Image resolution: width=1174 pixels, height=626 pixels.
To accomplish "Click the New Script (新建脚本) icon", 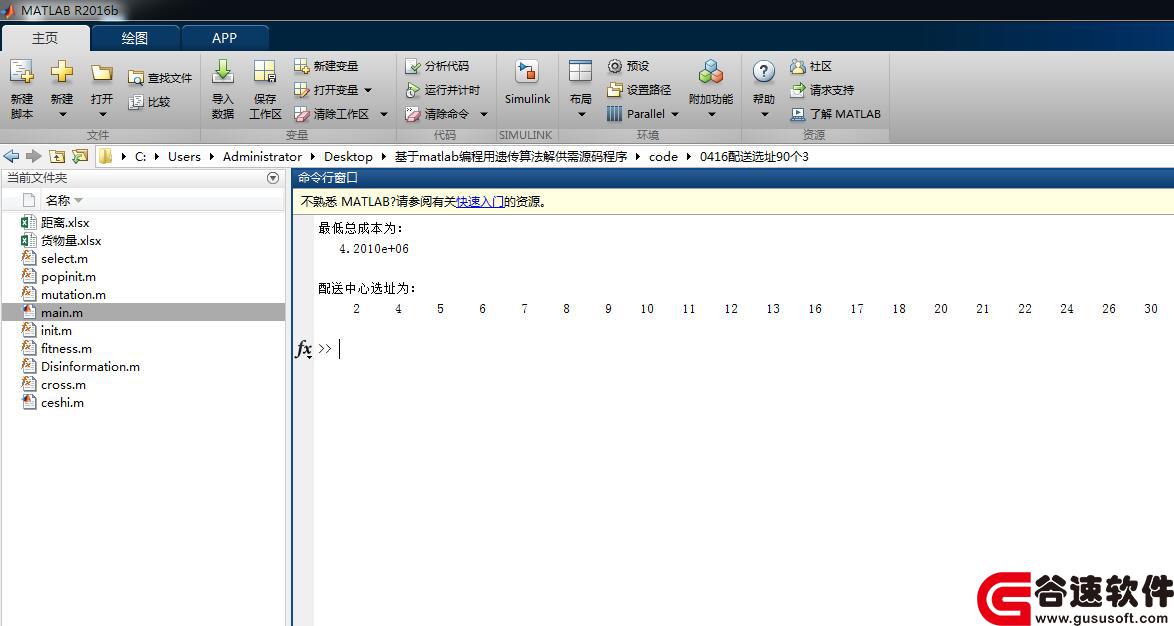I will coord(22,73).
